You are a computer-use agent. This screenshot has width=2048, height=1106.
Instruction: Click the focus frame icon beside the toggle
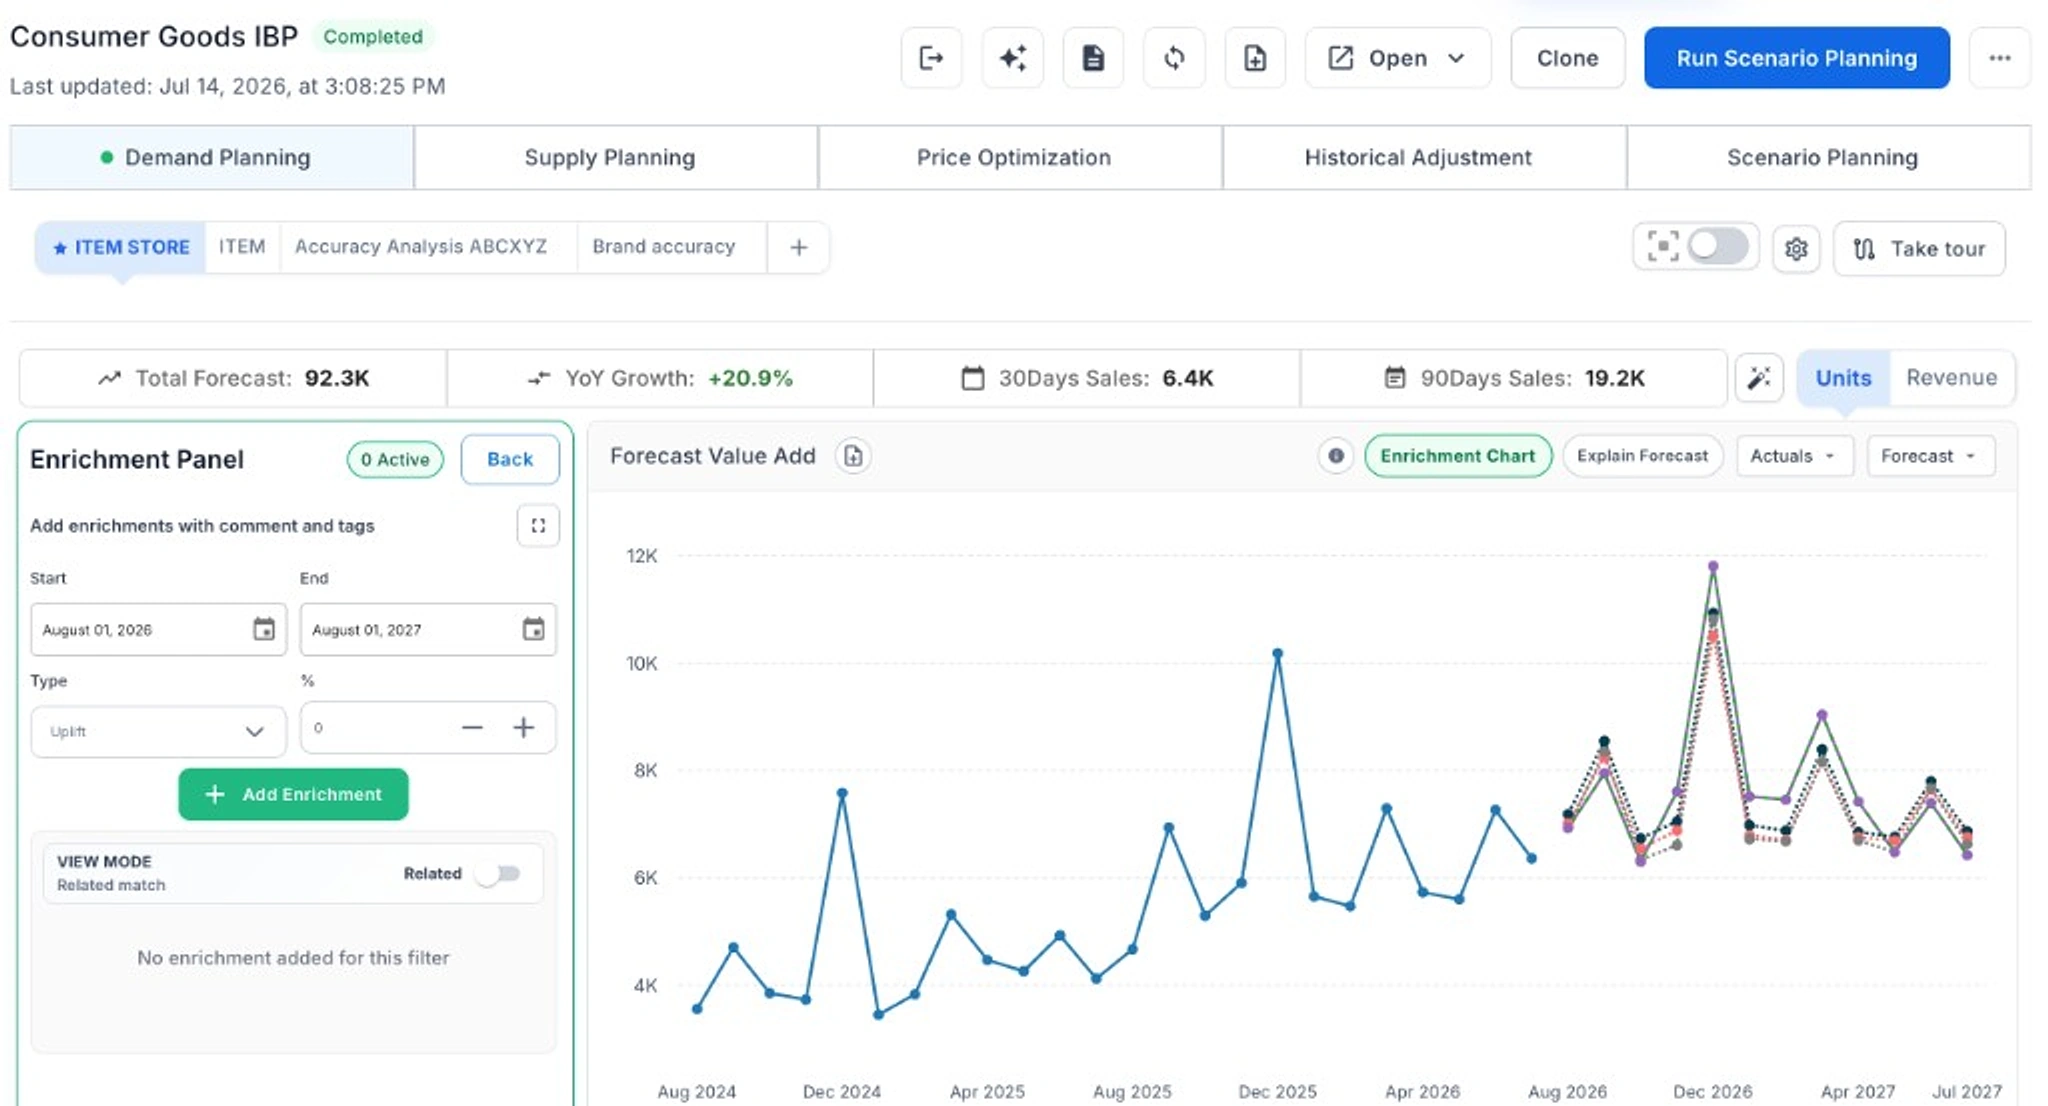1662,246
